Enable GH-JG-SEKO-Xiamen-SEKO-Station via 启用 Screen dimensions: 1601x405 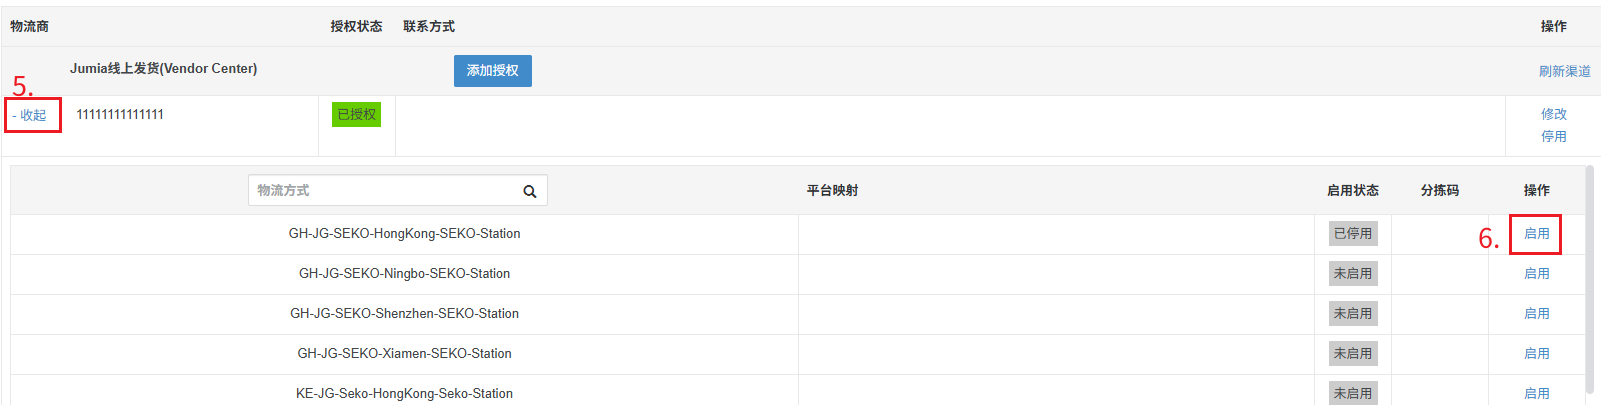pyautogui.click(x=1537, y=353)
